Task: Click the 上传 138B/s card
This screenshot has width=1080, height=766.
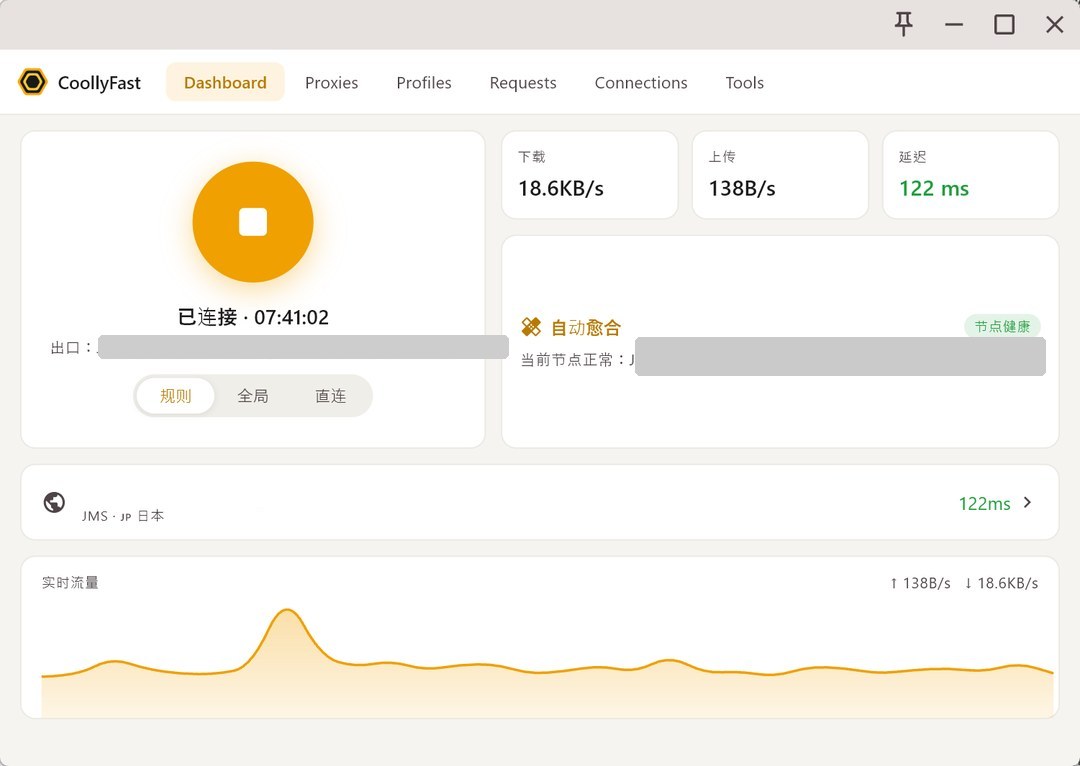Action: [x=780, y=175]
